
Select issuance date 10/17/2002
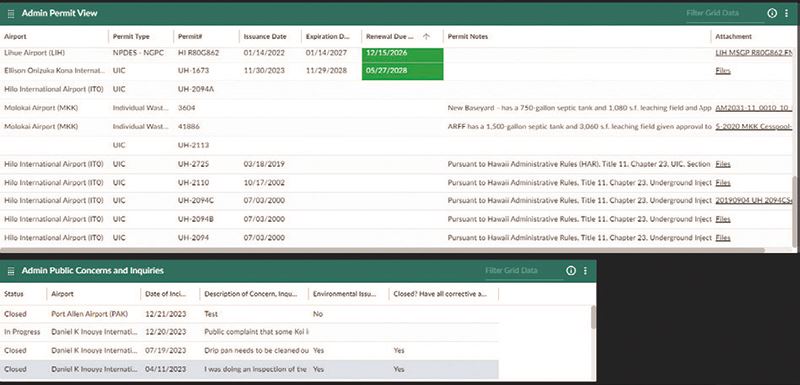click(264, 183)
